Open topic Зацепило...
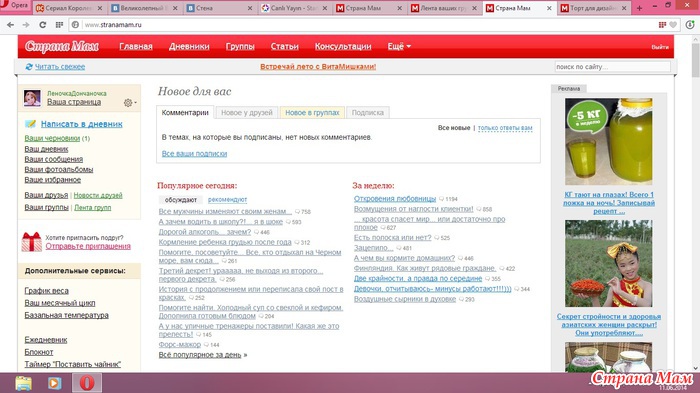This screenshot has height=393, width=700. coord(374,248)
